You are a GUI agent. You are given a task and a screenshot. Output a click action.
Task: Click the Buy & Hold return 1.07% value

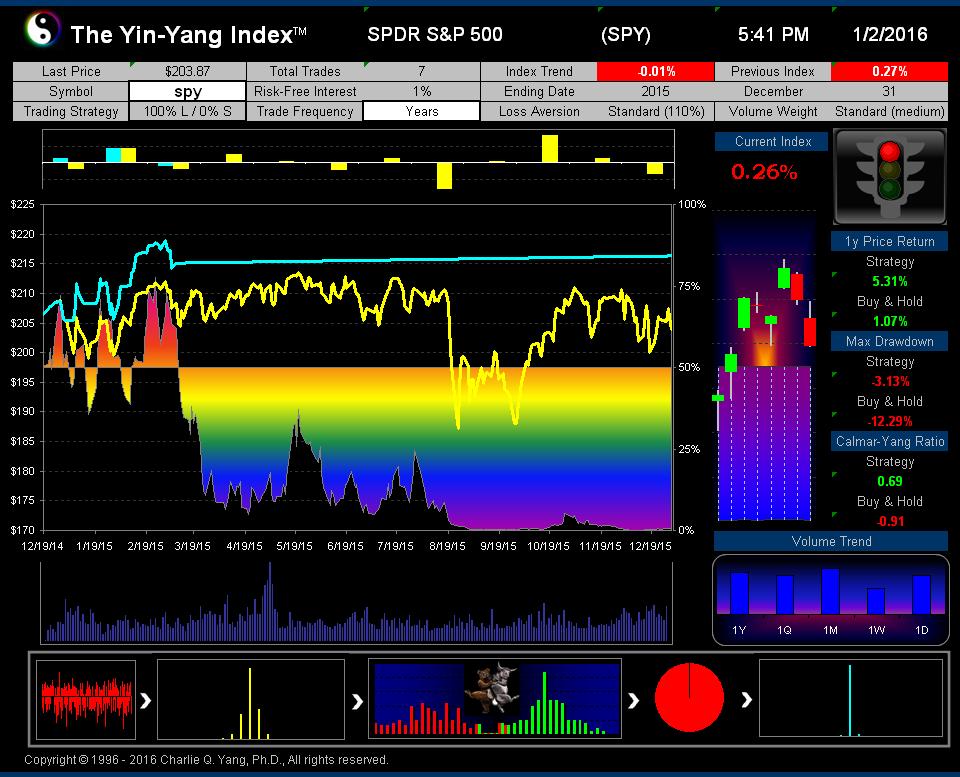click(x=890, y=321)
